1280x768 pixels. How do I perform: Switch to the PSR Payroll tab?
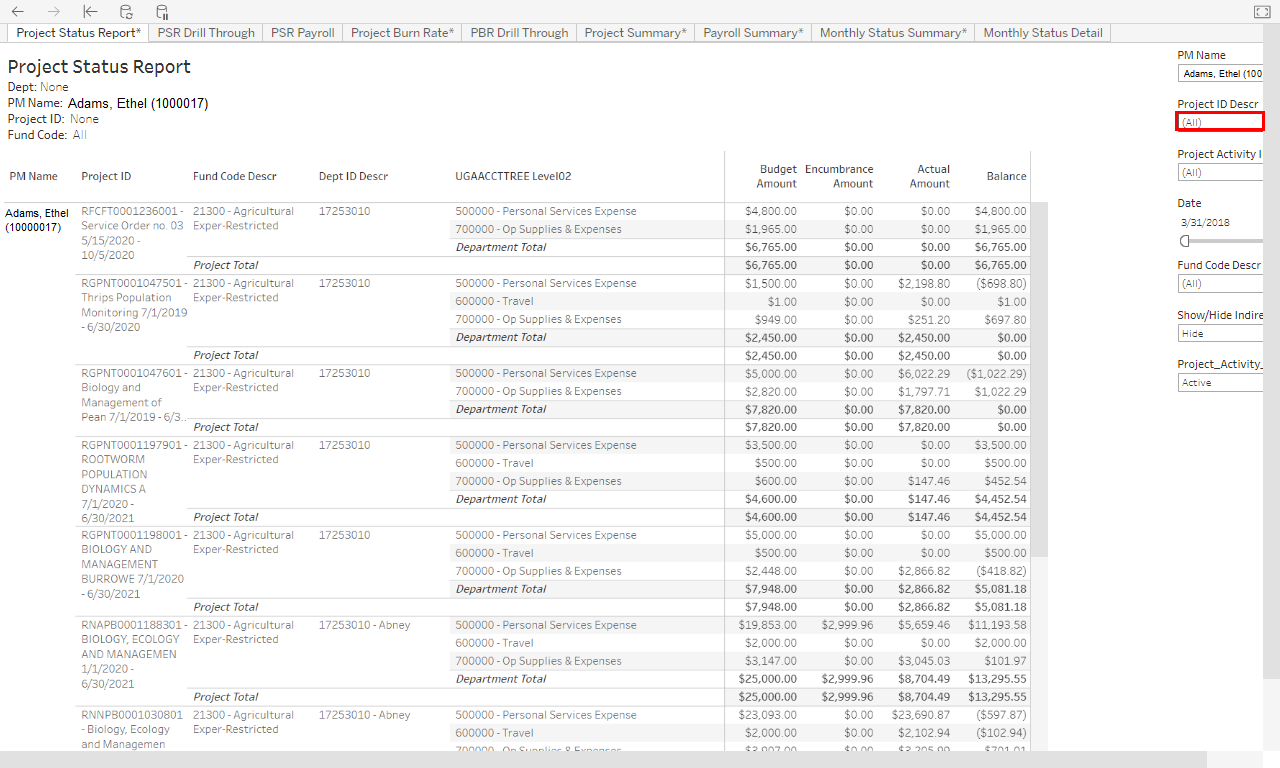[303, 33]
